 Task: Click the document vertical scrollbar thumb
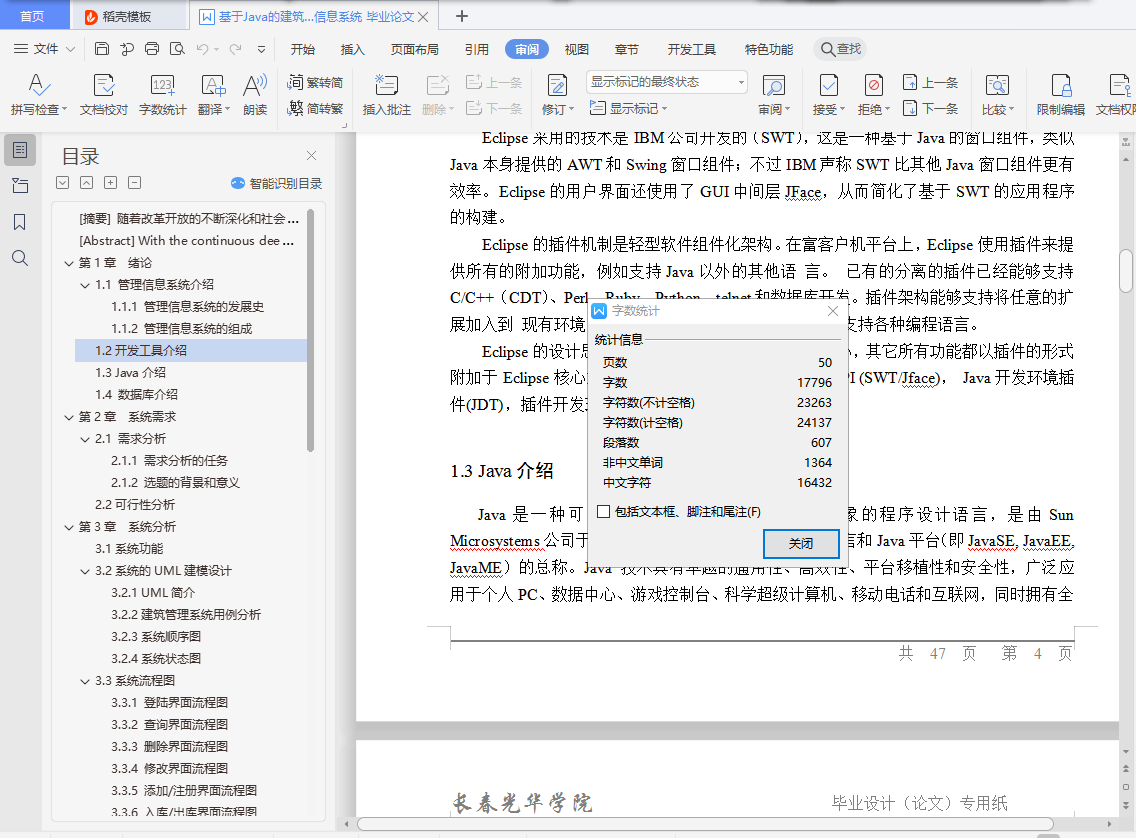point(1125,270)
